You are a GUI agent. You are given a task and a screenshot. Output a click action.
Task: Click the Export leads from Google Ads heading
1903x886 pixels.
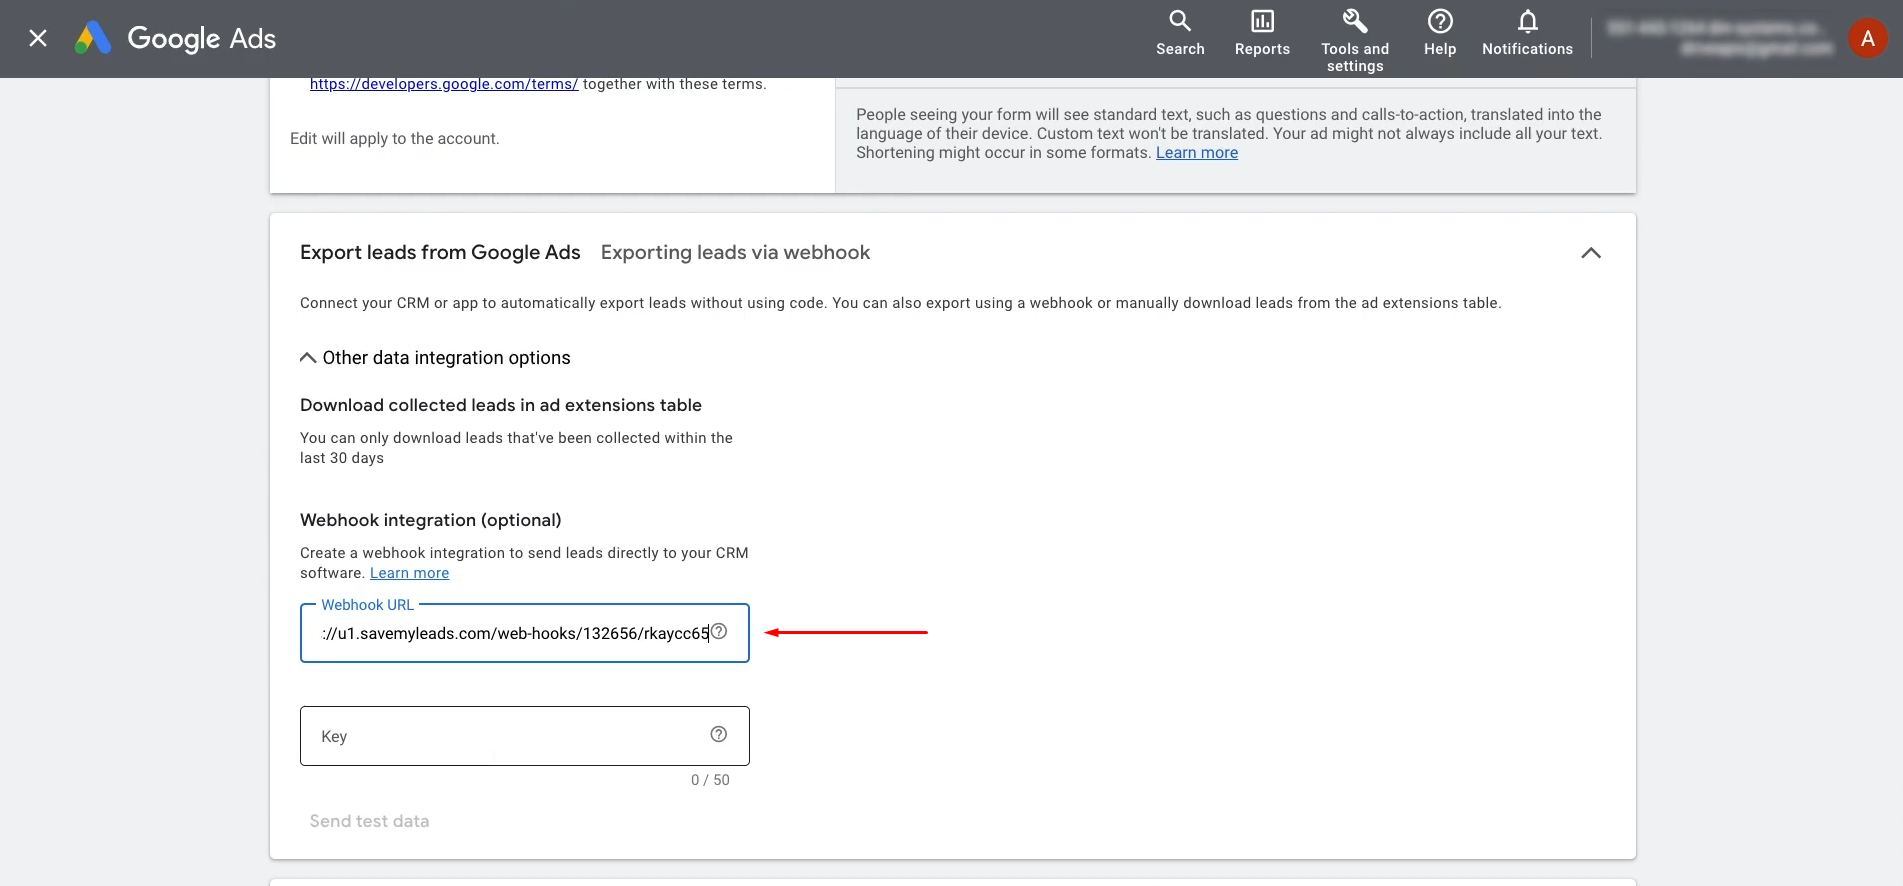point(440,253)
